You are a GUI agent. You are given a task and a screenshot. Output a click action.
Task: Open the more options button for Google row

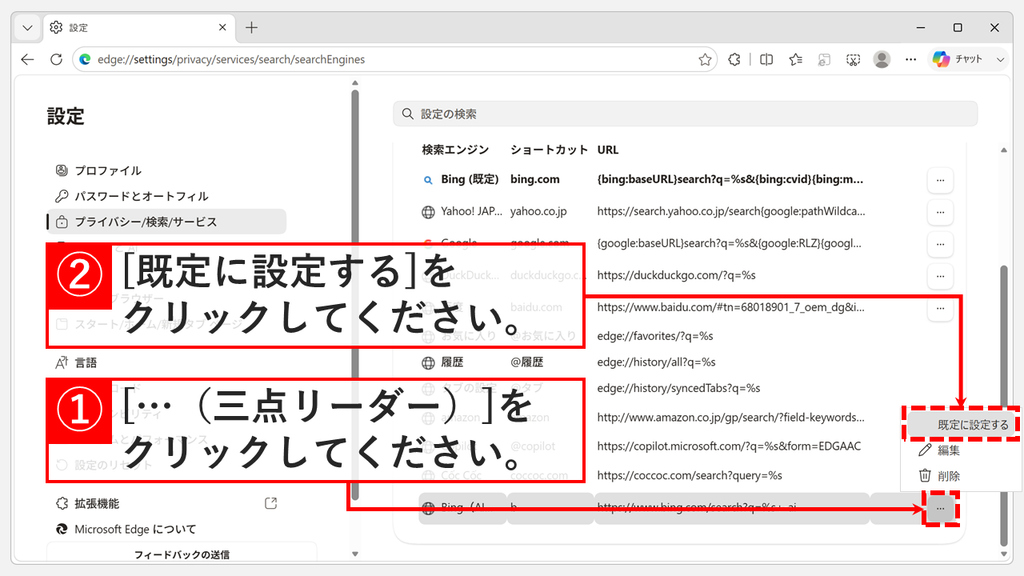pyautogui.click(x=940, y=244)
